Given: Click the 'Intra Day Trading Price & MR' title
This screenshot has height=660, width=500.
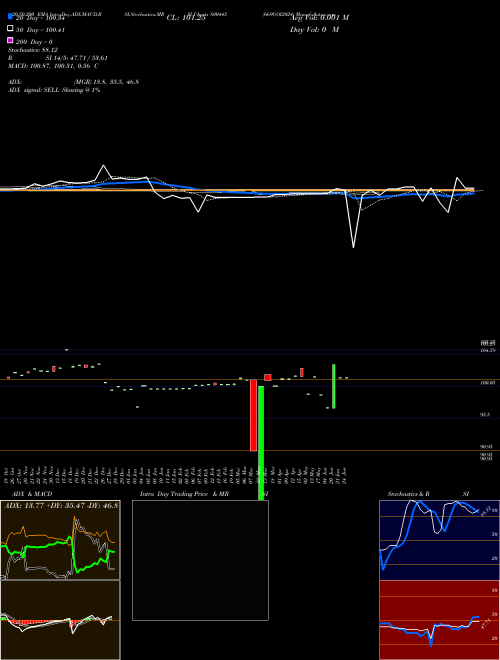Looking at the screenshot, I should pos(185,494).
